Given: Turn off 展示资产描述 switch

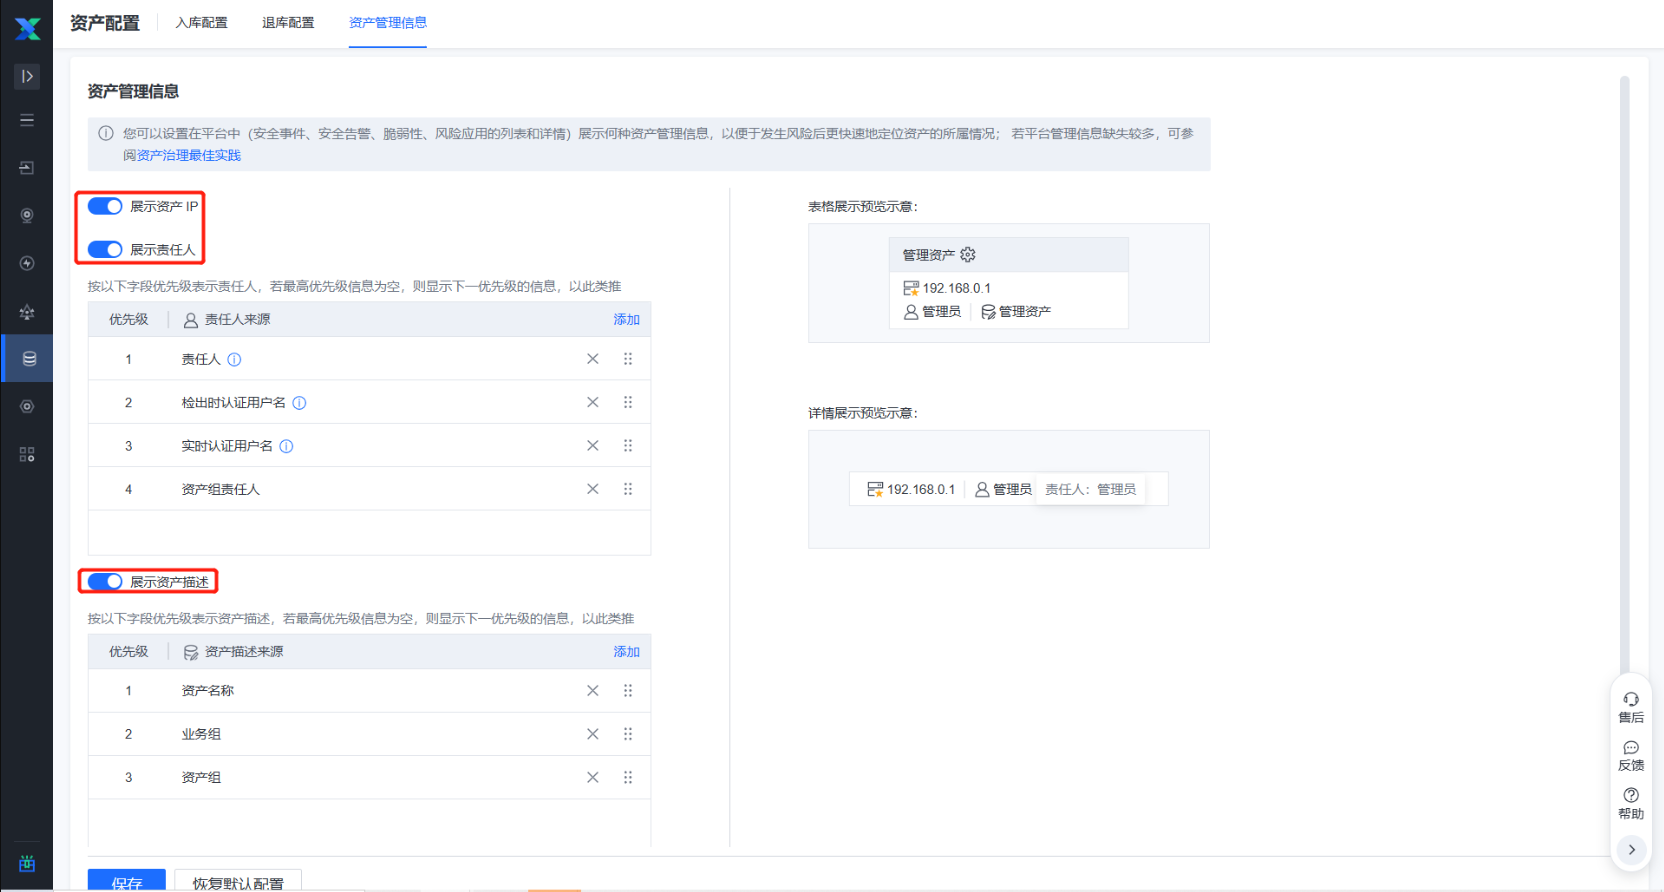Looking at the screenshot, I should click(105, 581).
